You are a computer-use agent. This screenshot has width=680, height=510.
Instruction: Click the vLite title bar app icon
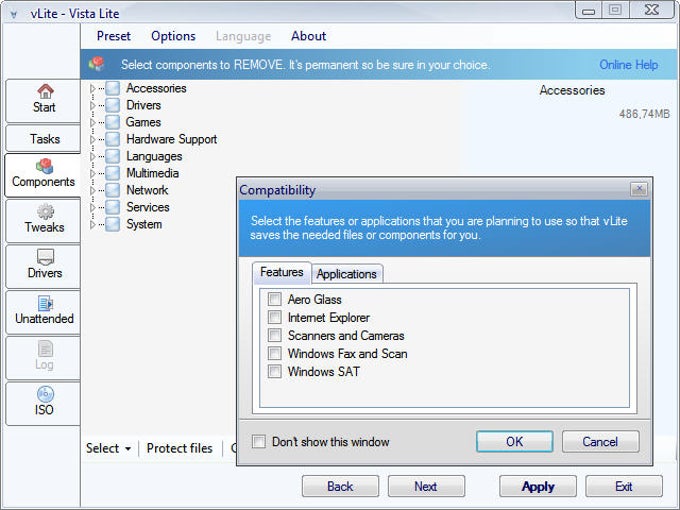(x=14, y=14)
